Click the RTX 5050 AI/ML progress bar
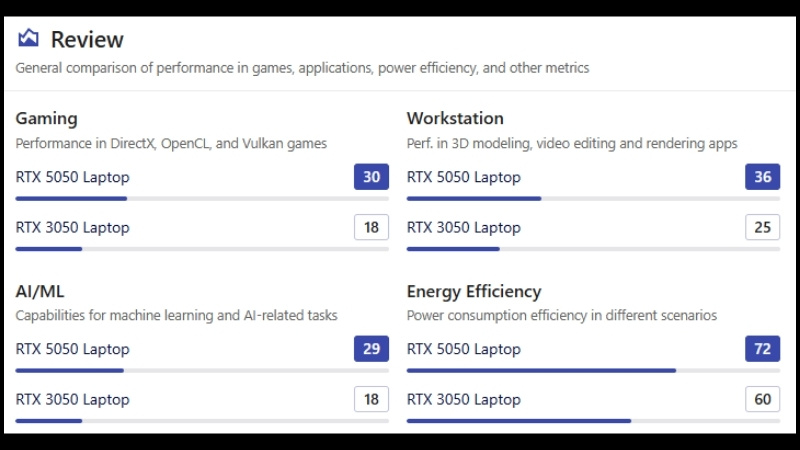Viewport: 800px width, 450px height. coord(202,370)
